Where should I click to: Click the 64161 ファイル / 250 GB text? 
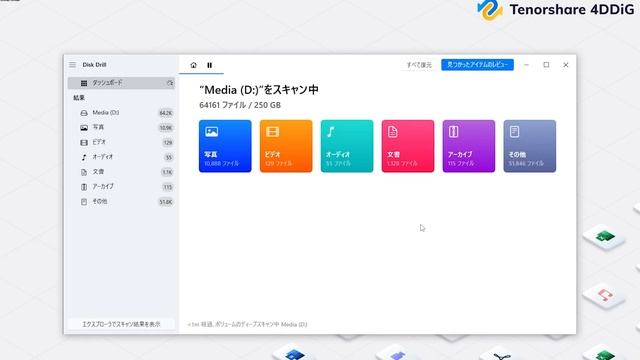pyautogui.click(x=240, y=105)
